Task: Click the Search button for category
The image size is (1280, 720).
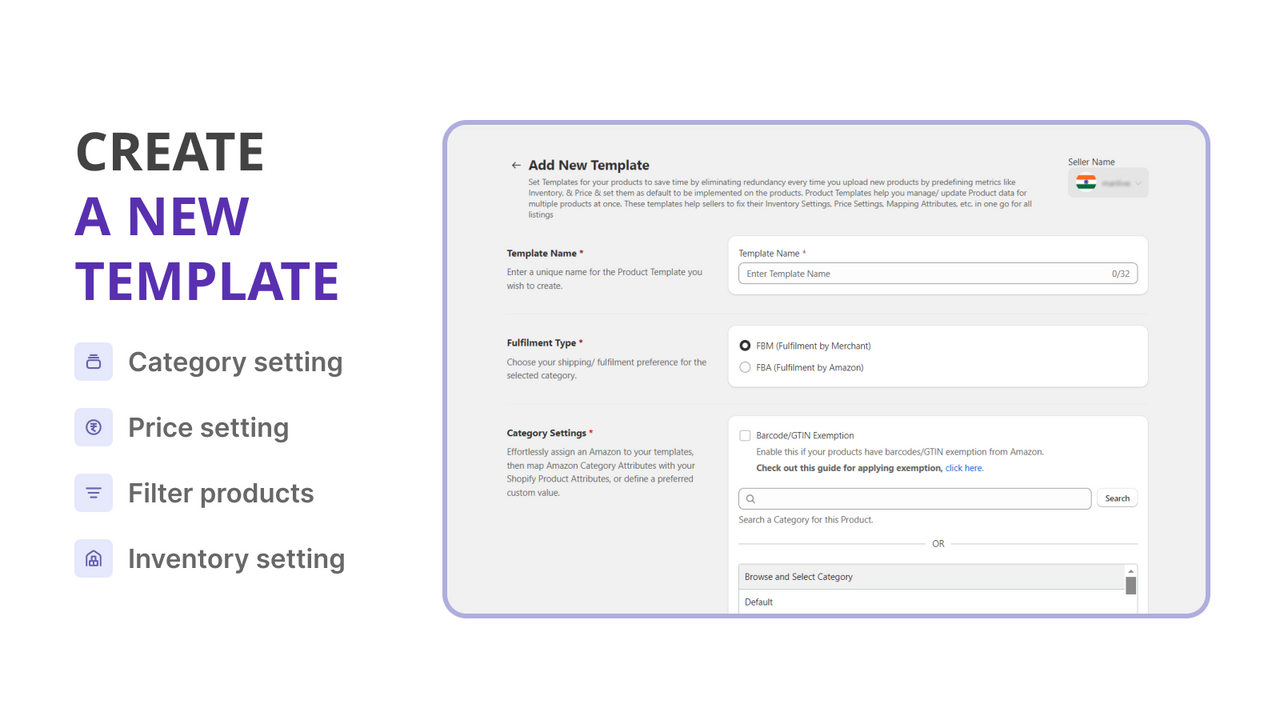Action: (1117, 498)
